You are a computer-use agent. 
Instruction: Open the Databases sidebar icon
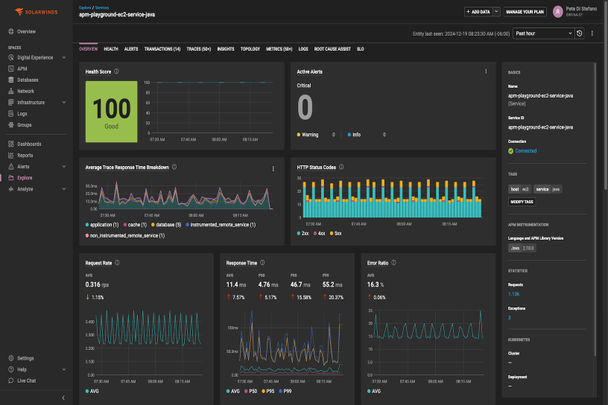[x=10, y=80]
